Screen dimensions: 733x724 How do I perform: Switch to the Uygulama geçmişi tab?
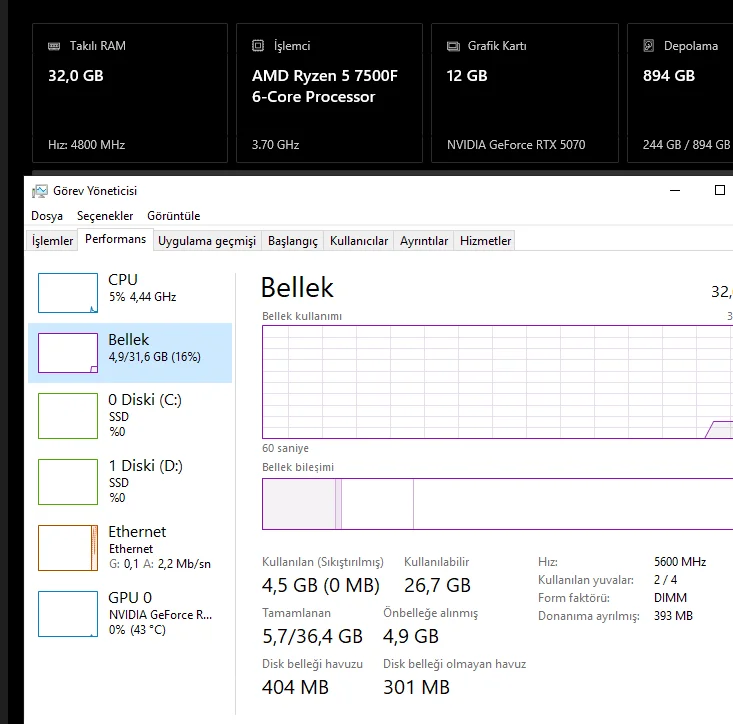pos(207,241)
